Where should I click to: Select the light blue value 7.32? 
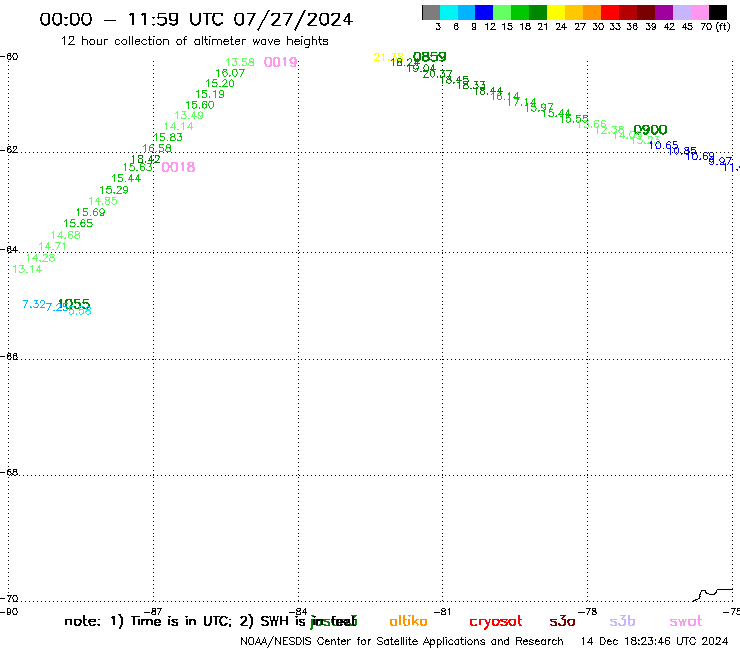[x=34, y=304]
